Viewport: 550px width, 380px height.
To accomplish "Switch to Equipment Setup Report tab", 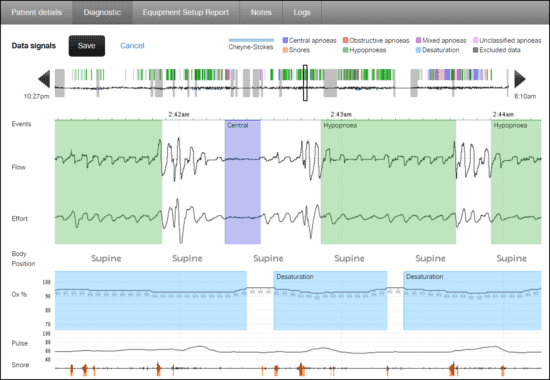I will [186, 12].
